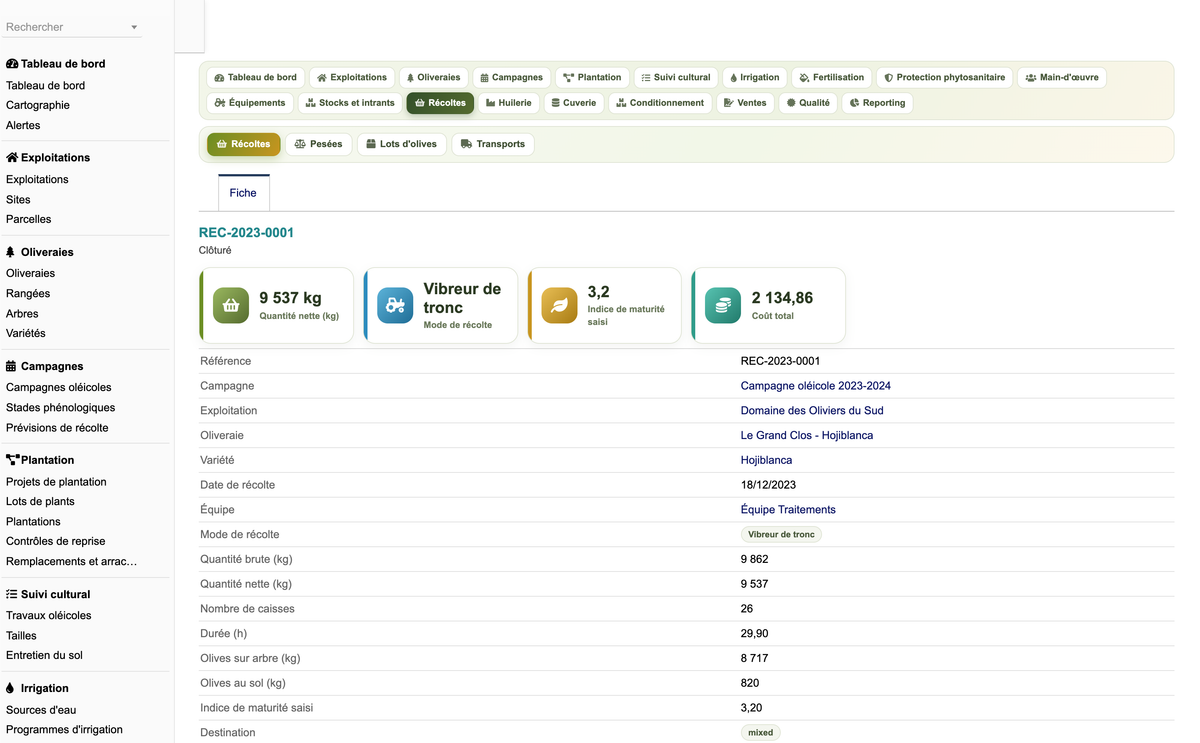Viewport: 1200px width, 743px height.
Task: Open Tableau de bord in top navigation
Action: pyautogui.click(x=255, y=77)
